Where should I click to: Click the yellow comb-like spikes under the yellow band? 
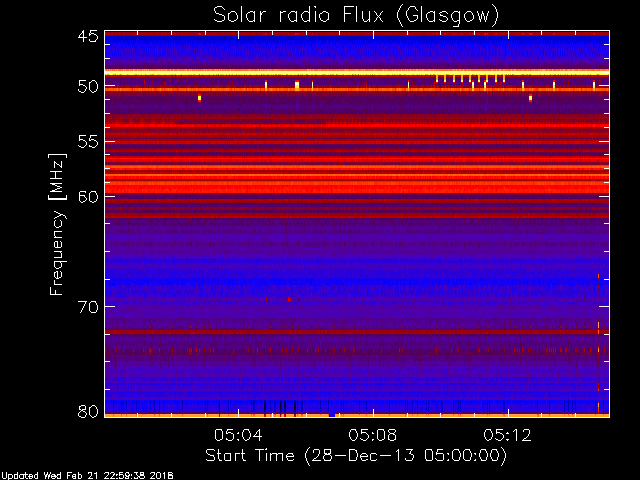pos(470,79)
